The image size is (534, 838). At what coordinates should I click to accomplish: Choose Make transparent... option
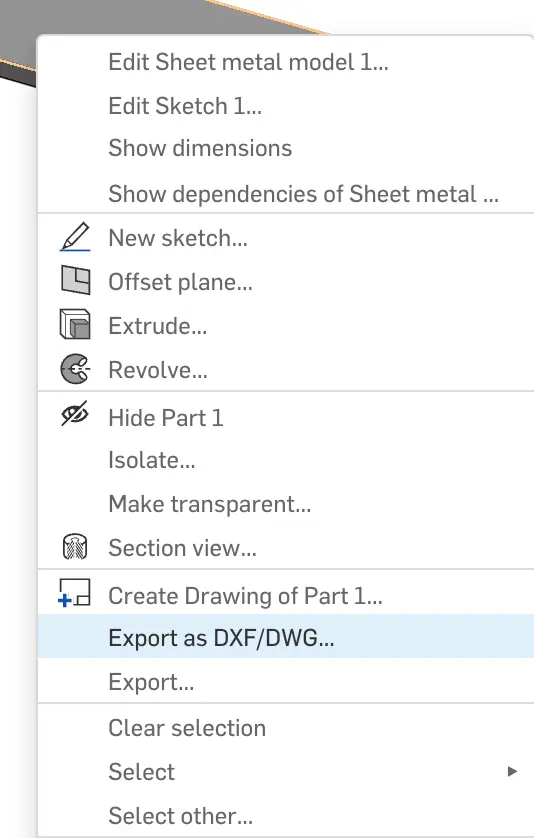click(x=286, y=503)
